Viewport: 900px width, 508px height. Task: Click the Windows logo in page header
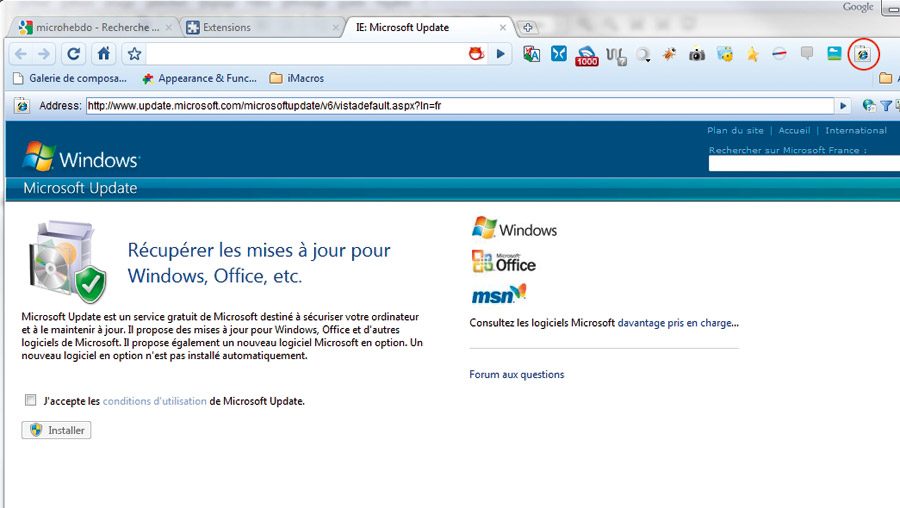tap(82, 157)
